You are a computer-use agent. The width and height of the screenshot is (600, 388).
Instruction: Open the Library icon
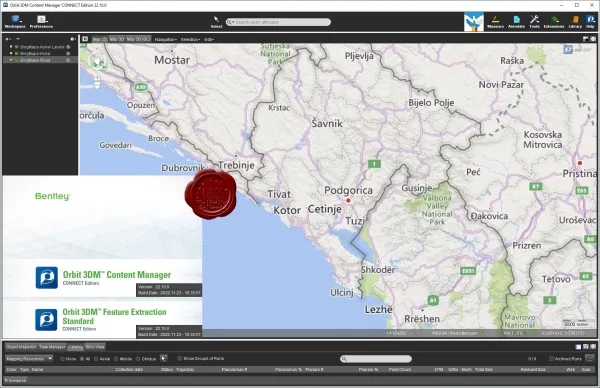pyautogui.click(x=575, y=22)
